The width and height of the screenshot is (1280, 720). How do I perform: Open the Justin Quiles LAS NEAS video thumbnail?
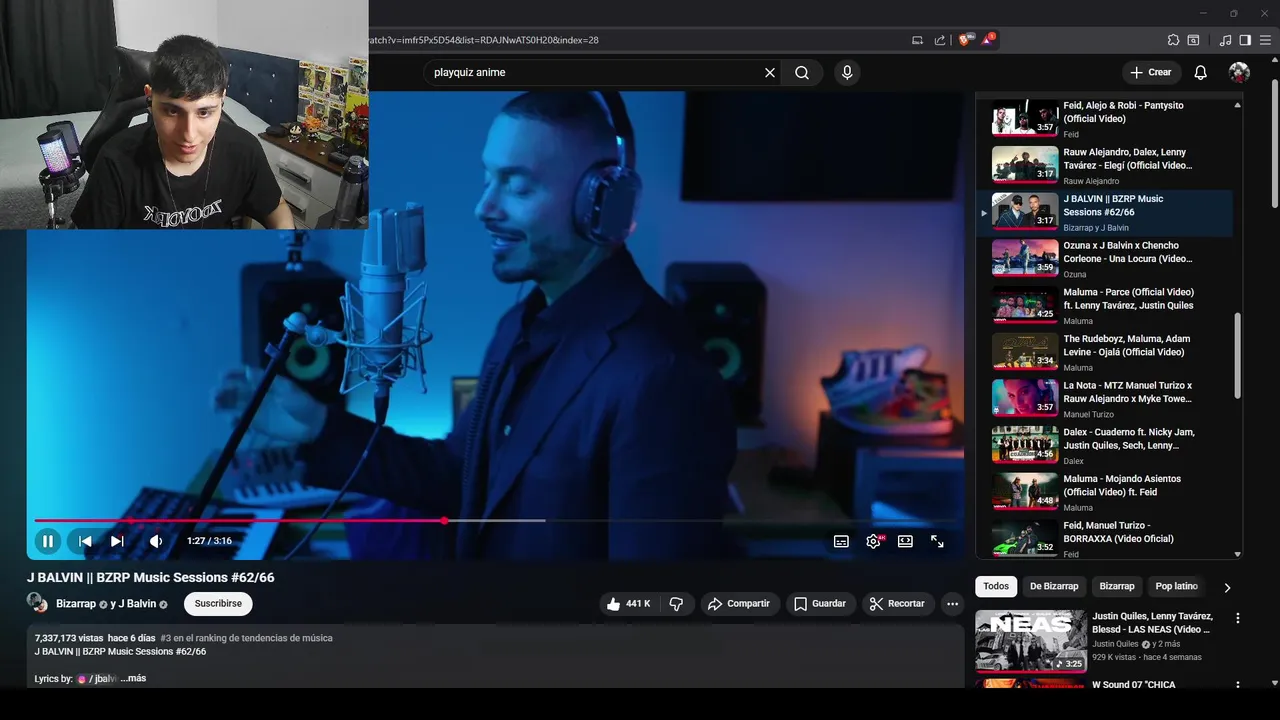click(x=1031, y=641)
